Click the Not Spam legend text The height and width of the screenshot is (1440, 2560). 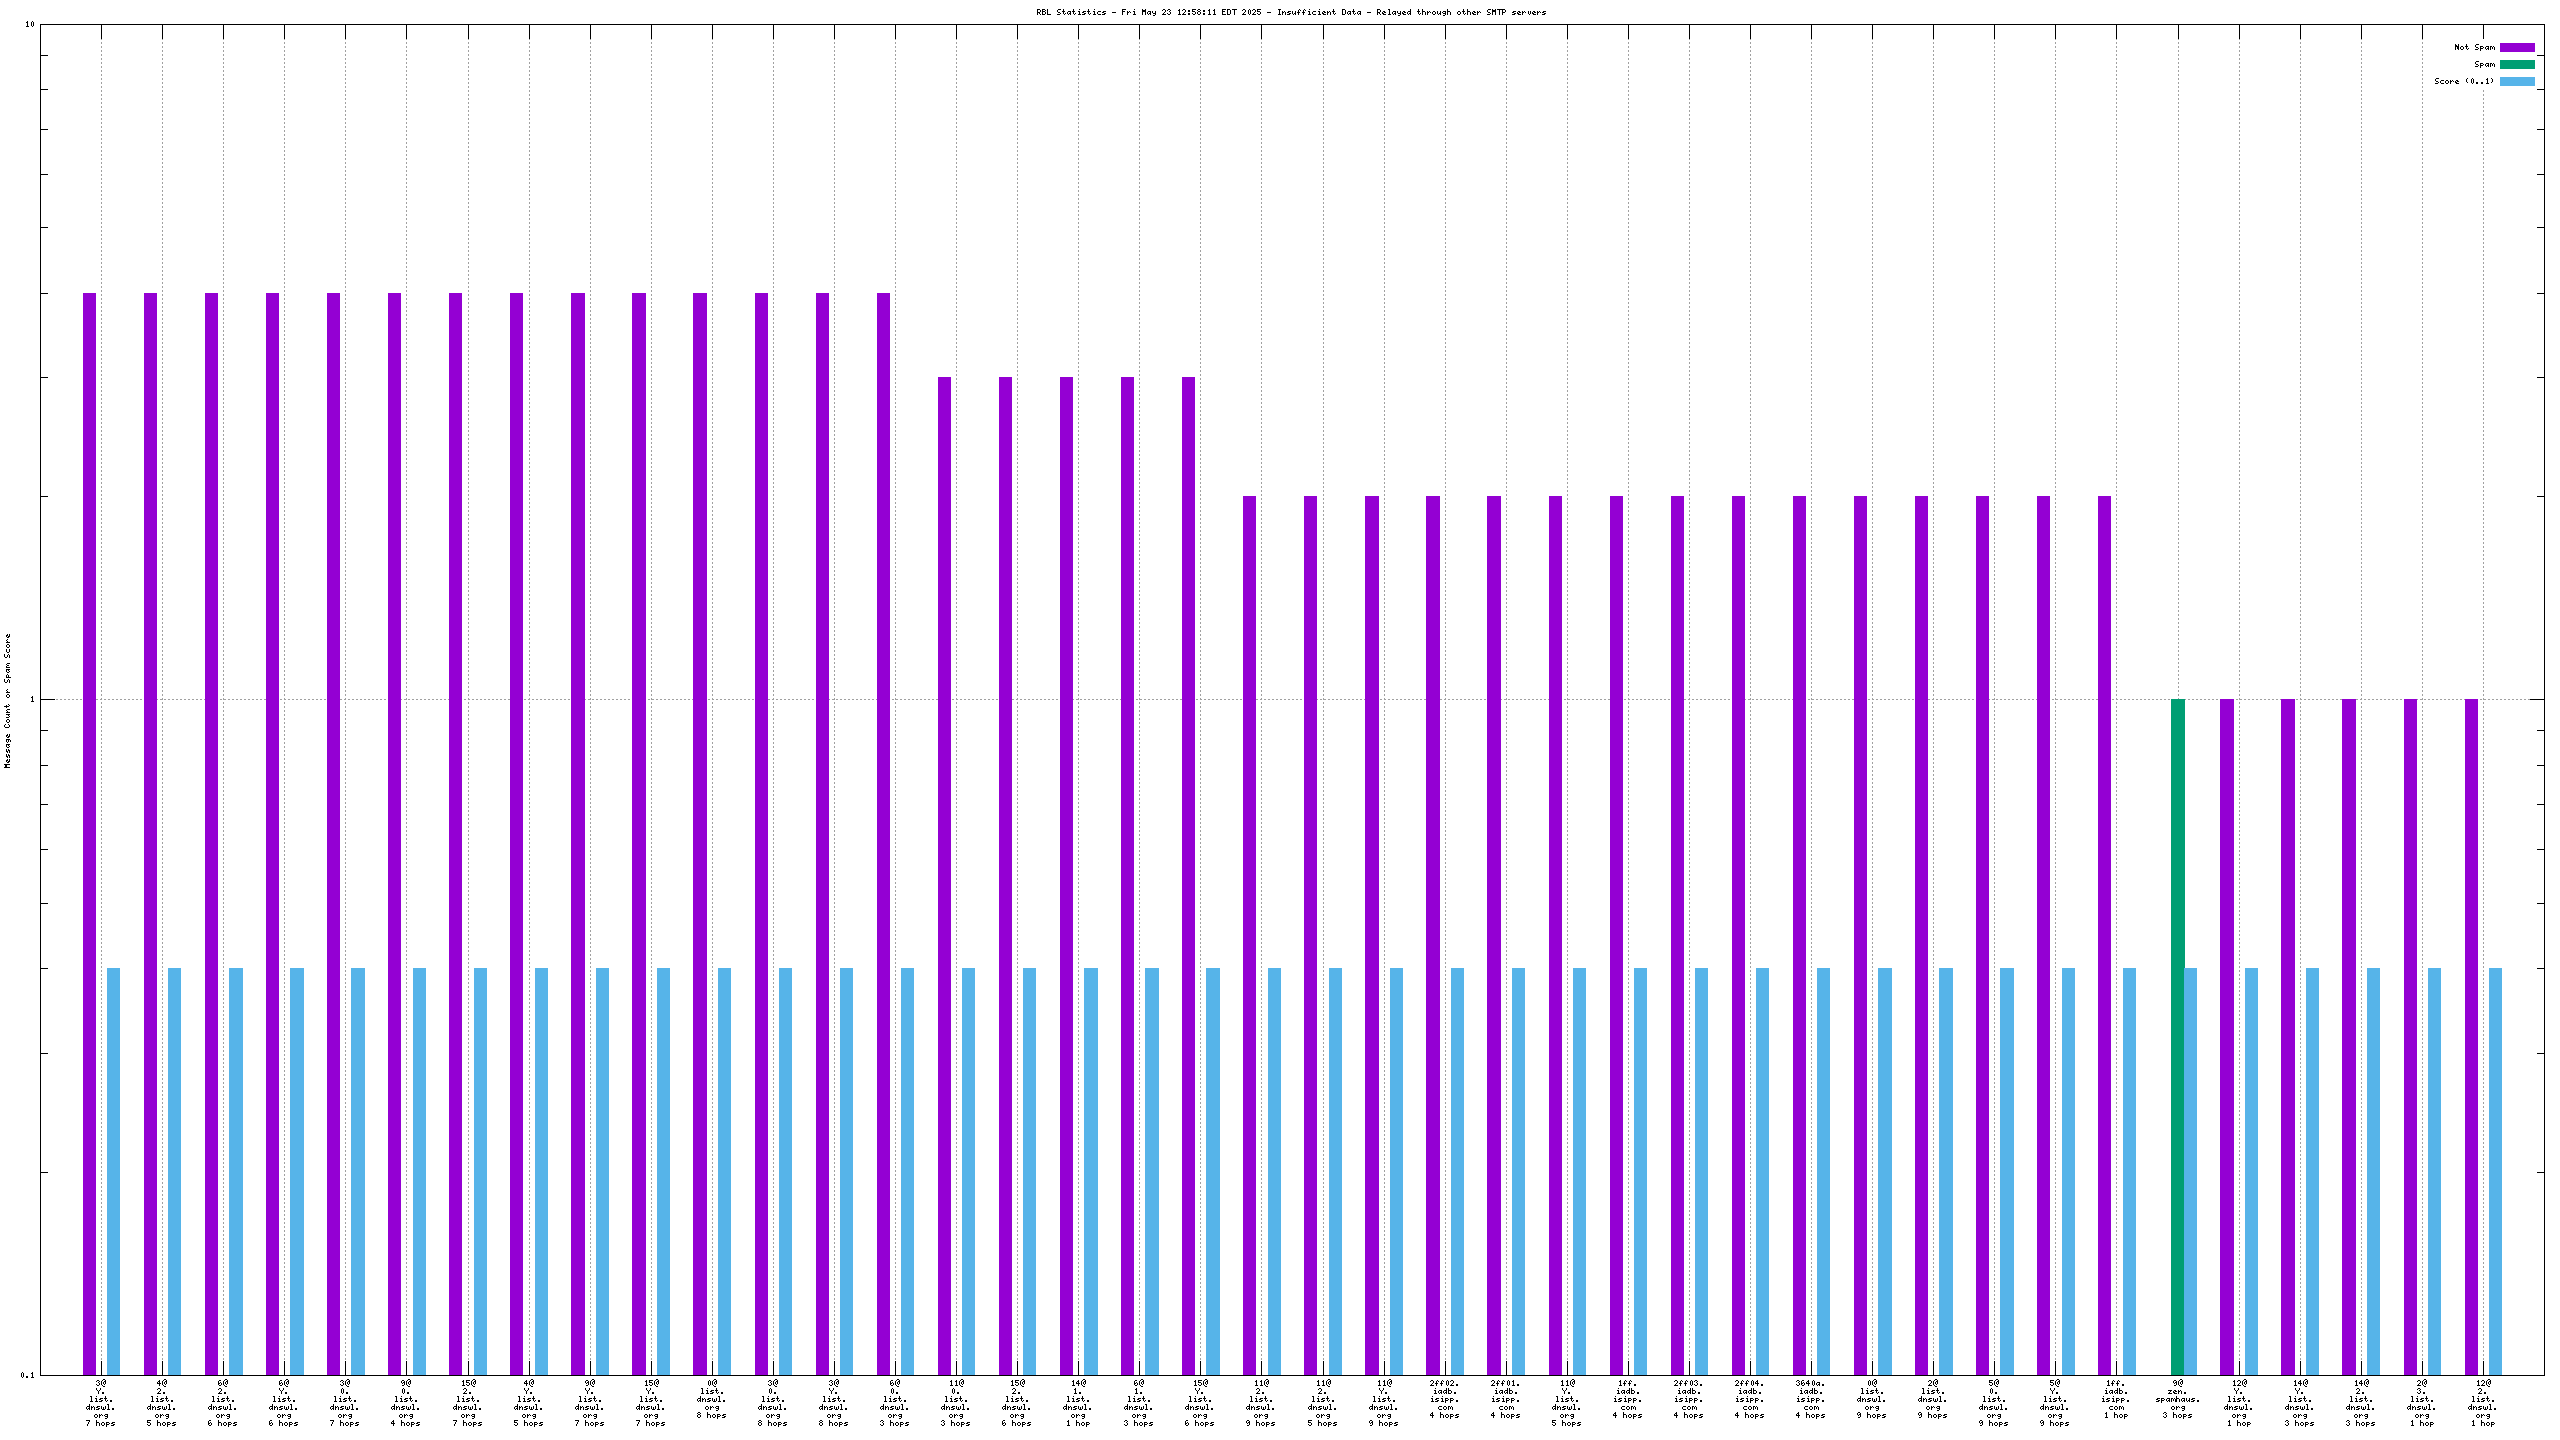pos(2474,47)
